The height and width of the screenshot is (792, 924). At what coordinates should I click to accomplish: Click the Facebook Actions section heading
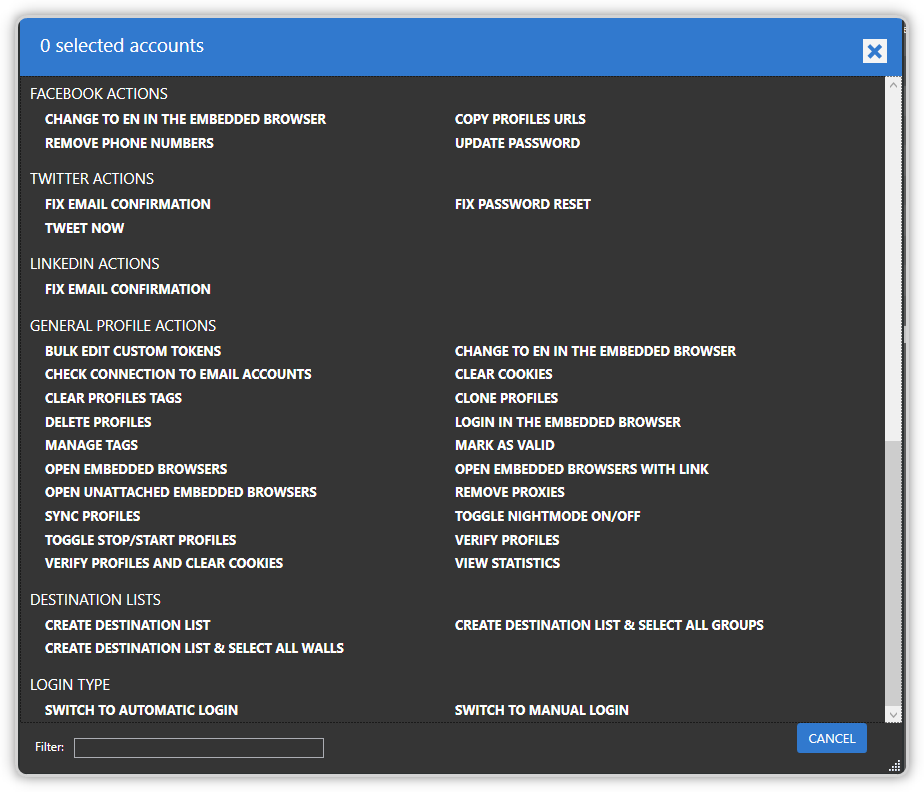(98, 94)
